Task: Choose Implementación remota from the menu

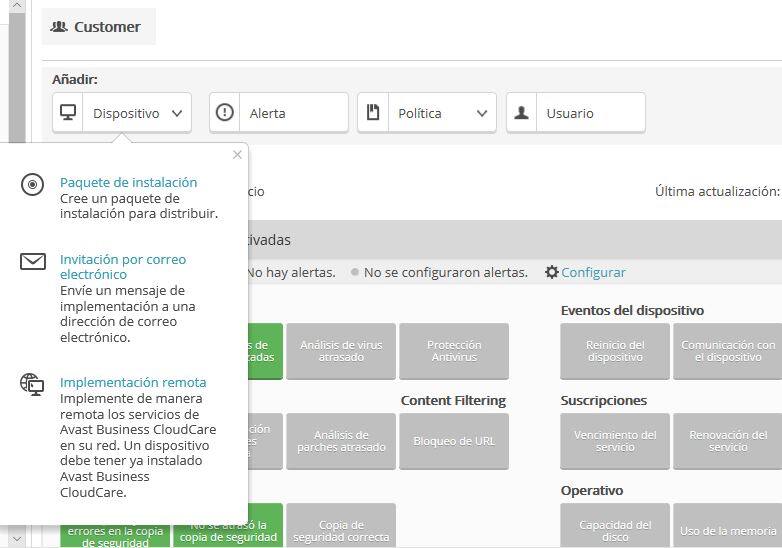Action: [133, 382]
